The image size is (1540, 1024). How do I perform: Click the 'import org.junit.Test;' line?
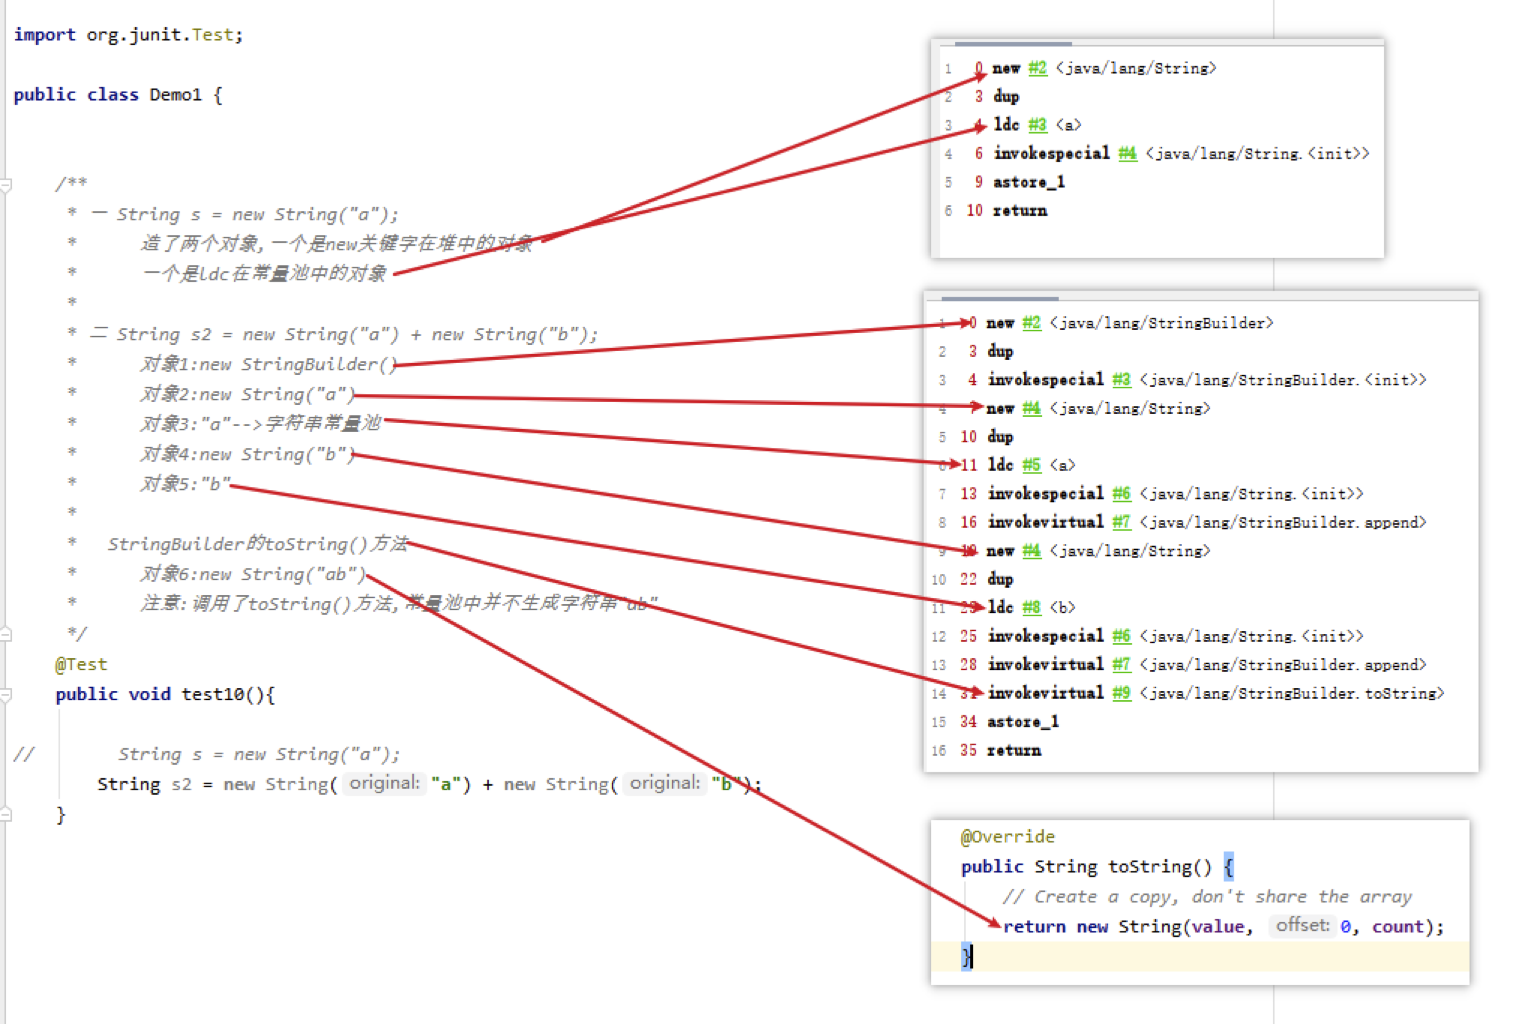tap(128, 35)
